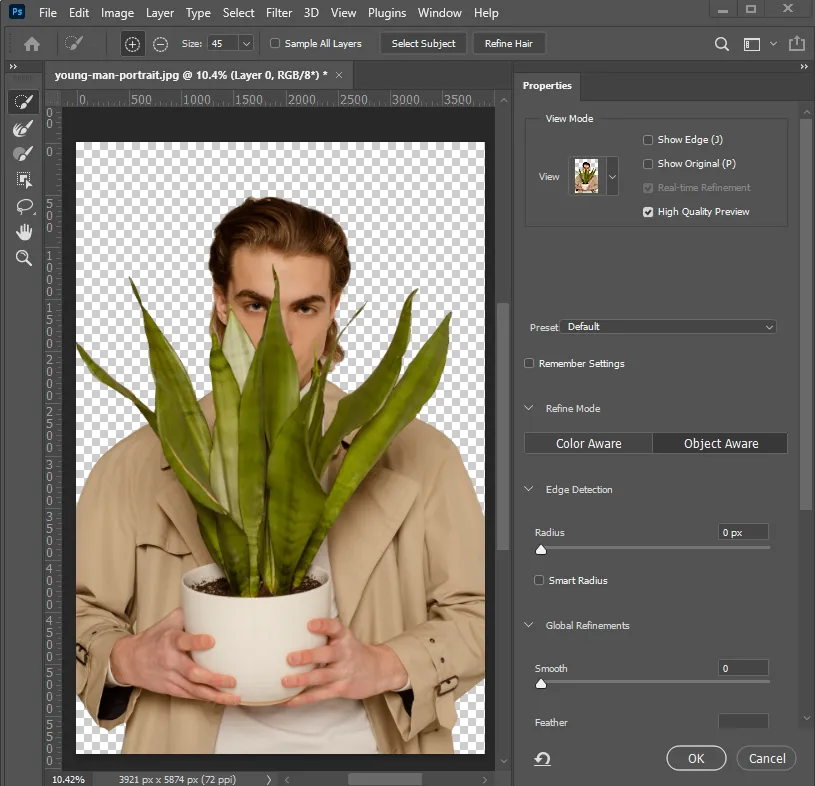Click the Home icon in options bar

coord(32,44)
